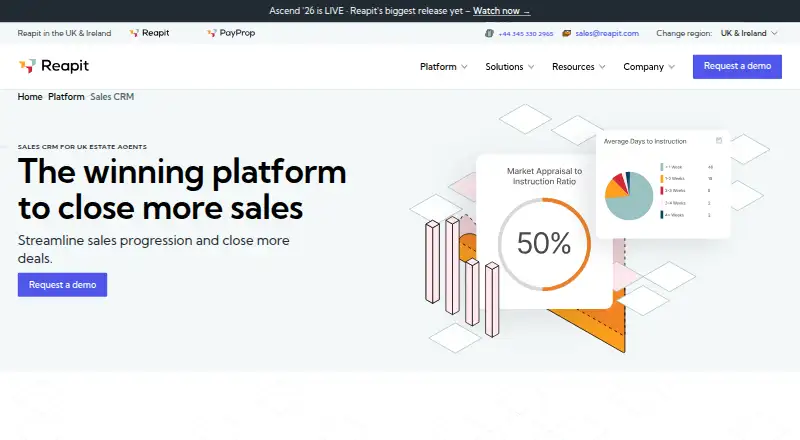The width and height of the screenshot is (800, 440).
Task: Open the sales@reapit.com email link
Action: [x=607, y=33]
